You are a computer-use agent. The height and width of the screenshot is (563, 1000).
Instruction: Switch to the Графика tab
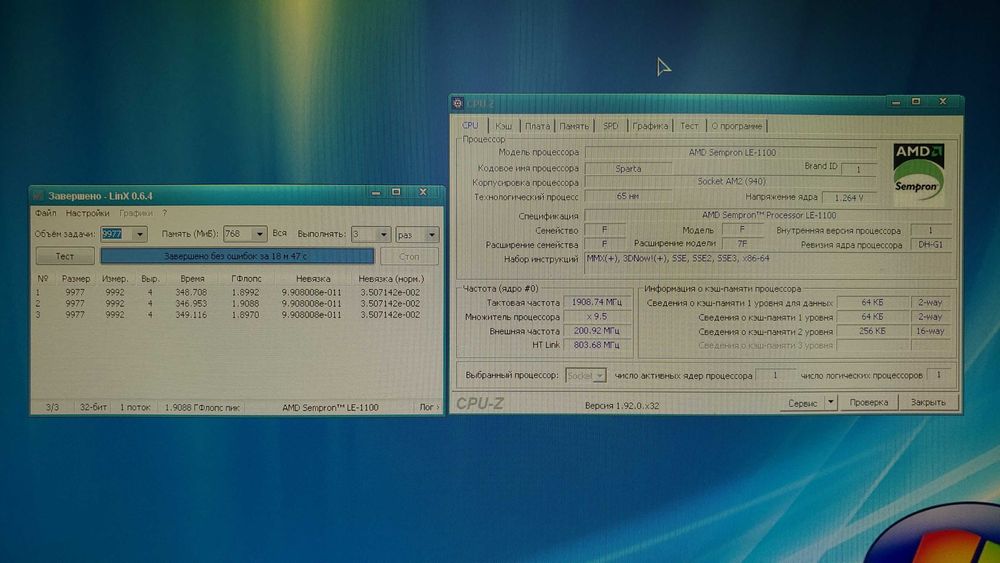650,126
